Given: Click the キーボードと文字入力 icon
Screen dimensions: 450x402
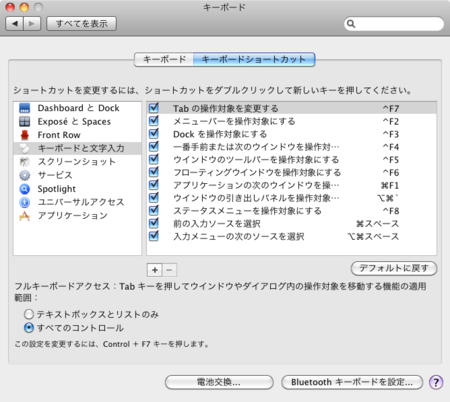Looking at the screenshot, I should [x=25, y=148].
